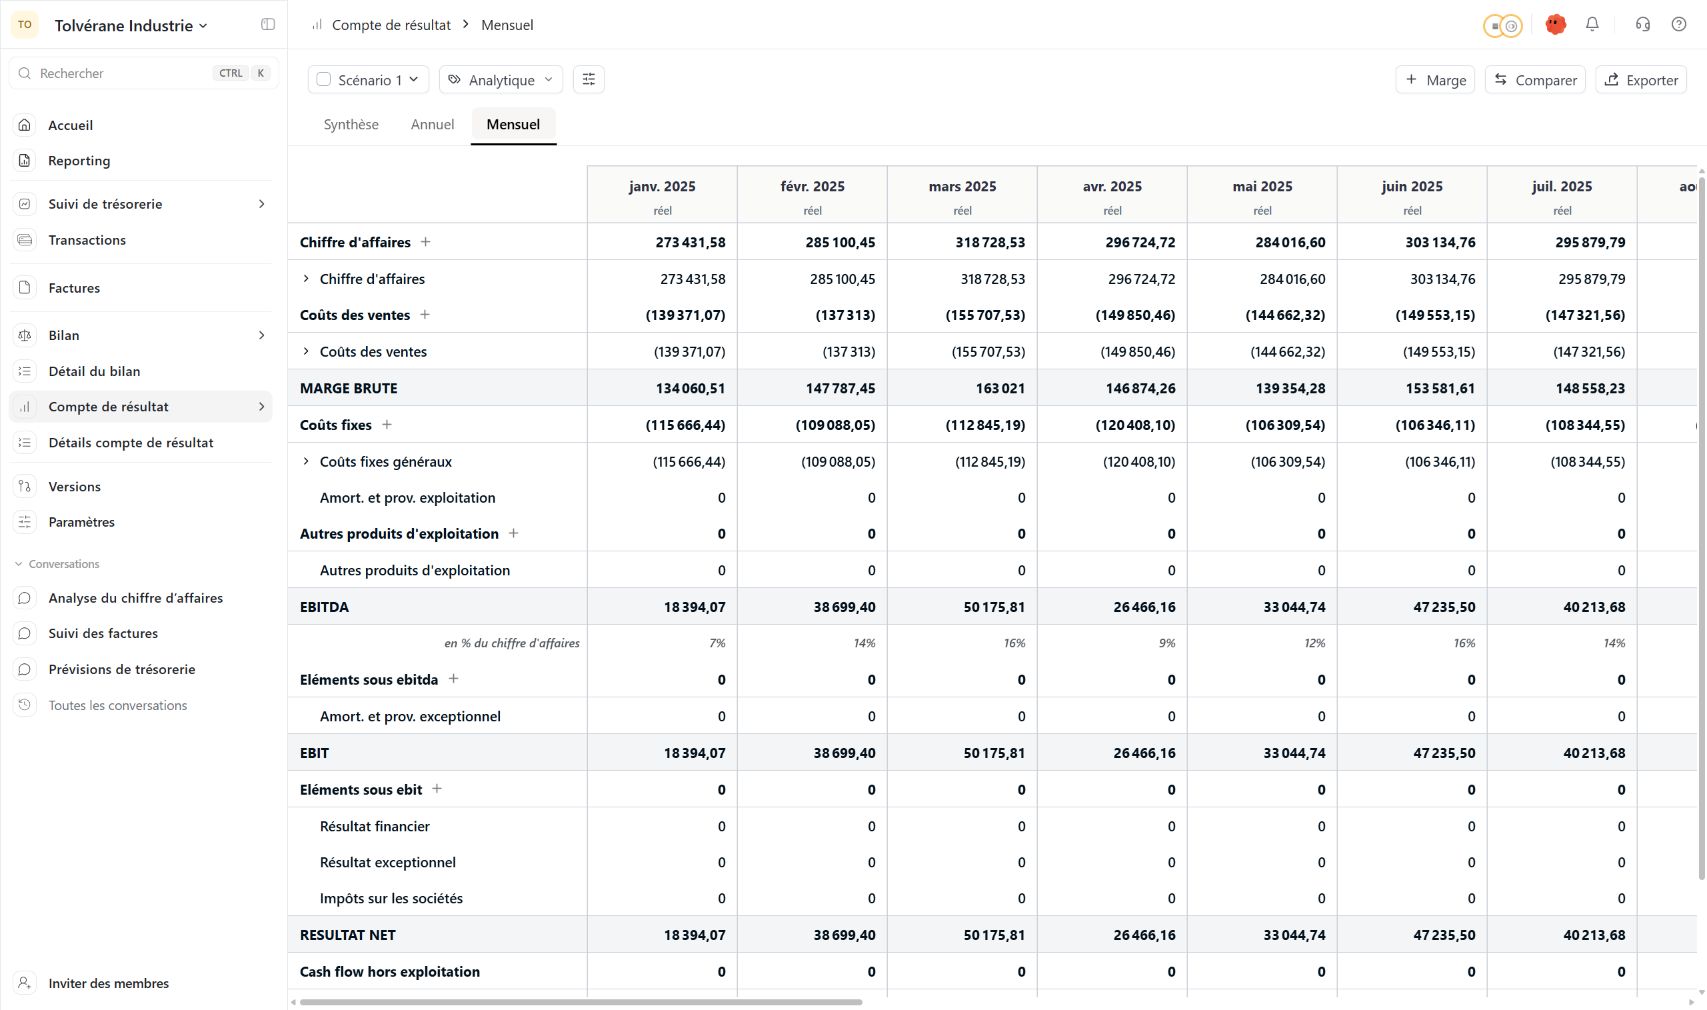The height and width of the screenshot is (1010, 1707).
Task: Toggle the orange switch in header
Action: pos(1502,26)
